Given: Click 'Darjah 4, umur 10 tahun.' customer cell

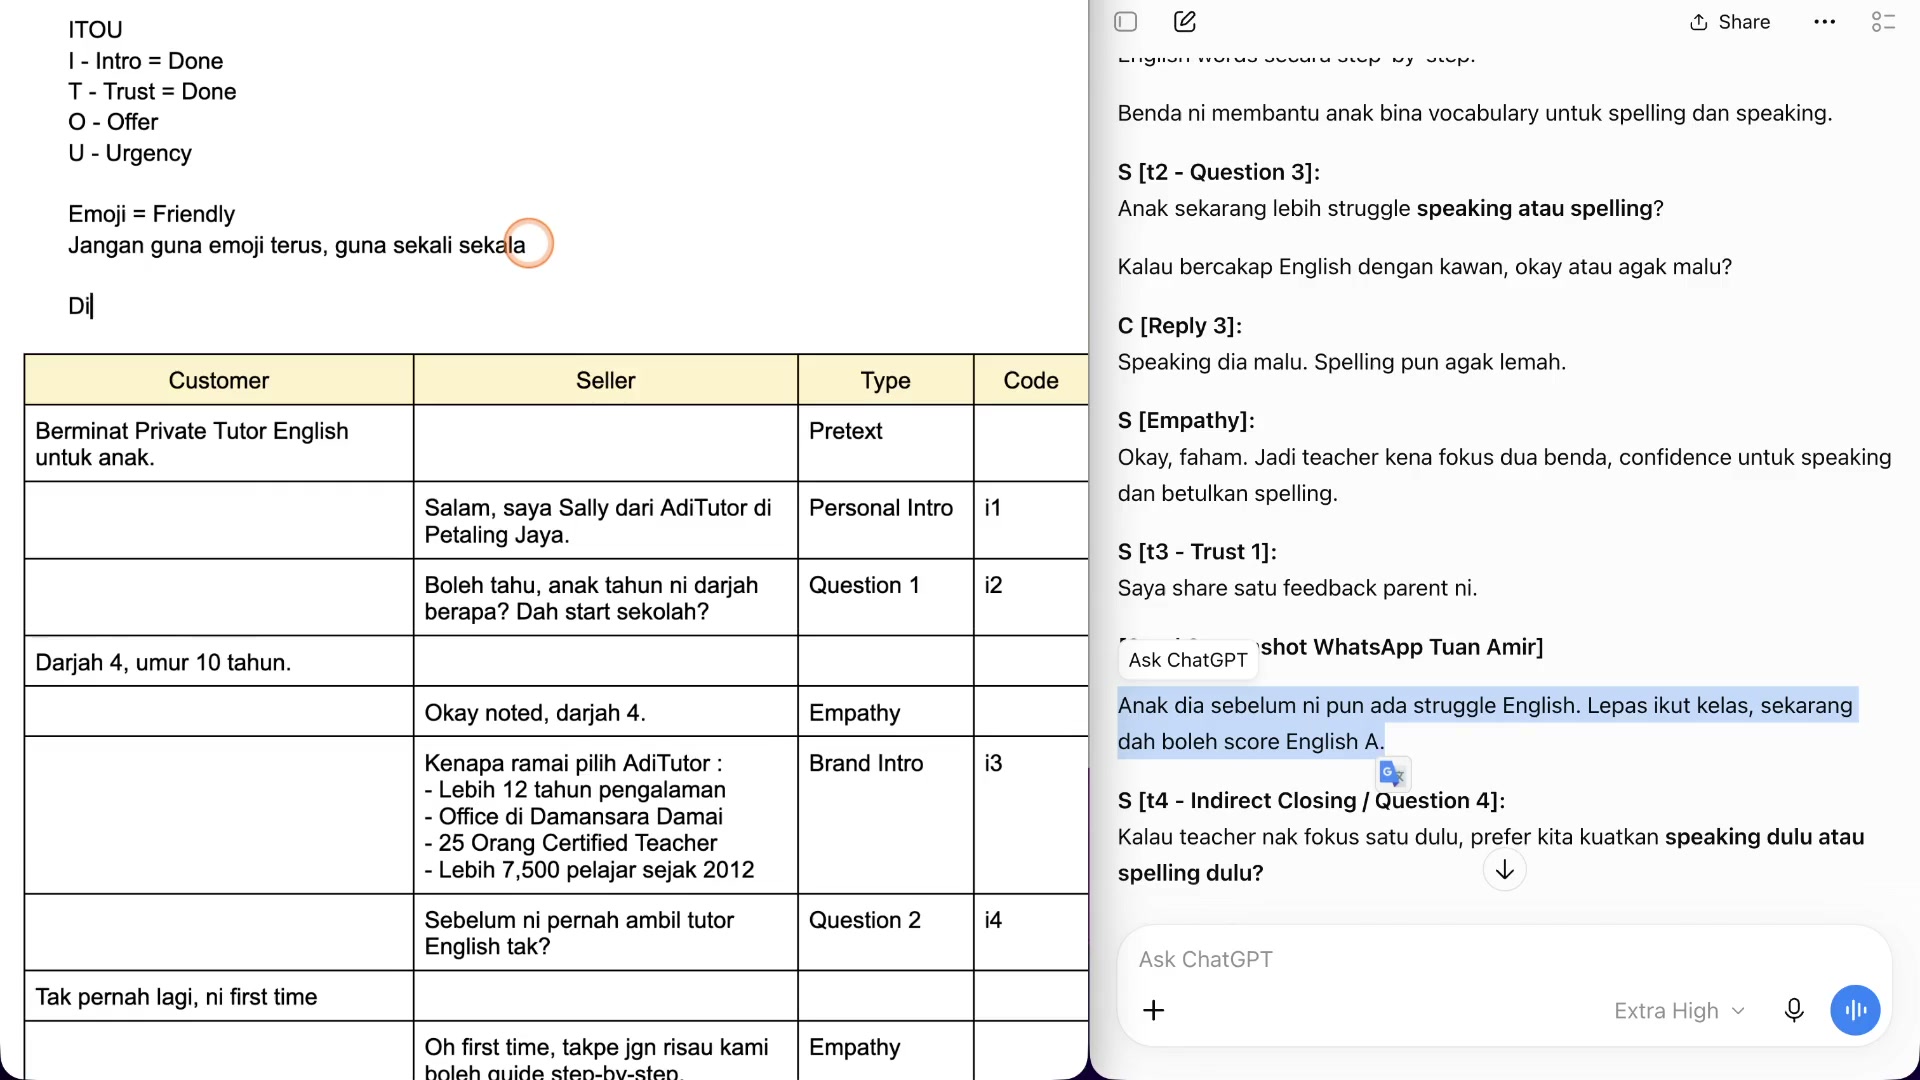Looking at the screenshot, I should 219,662.
